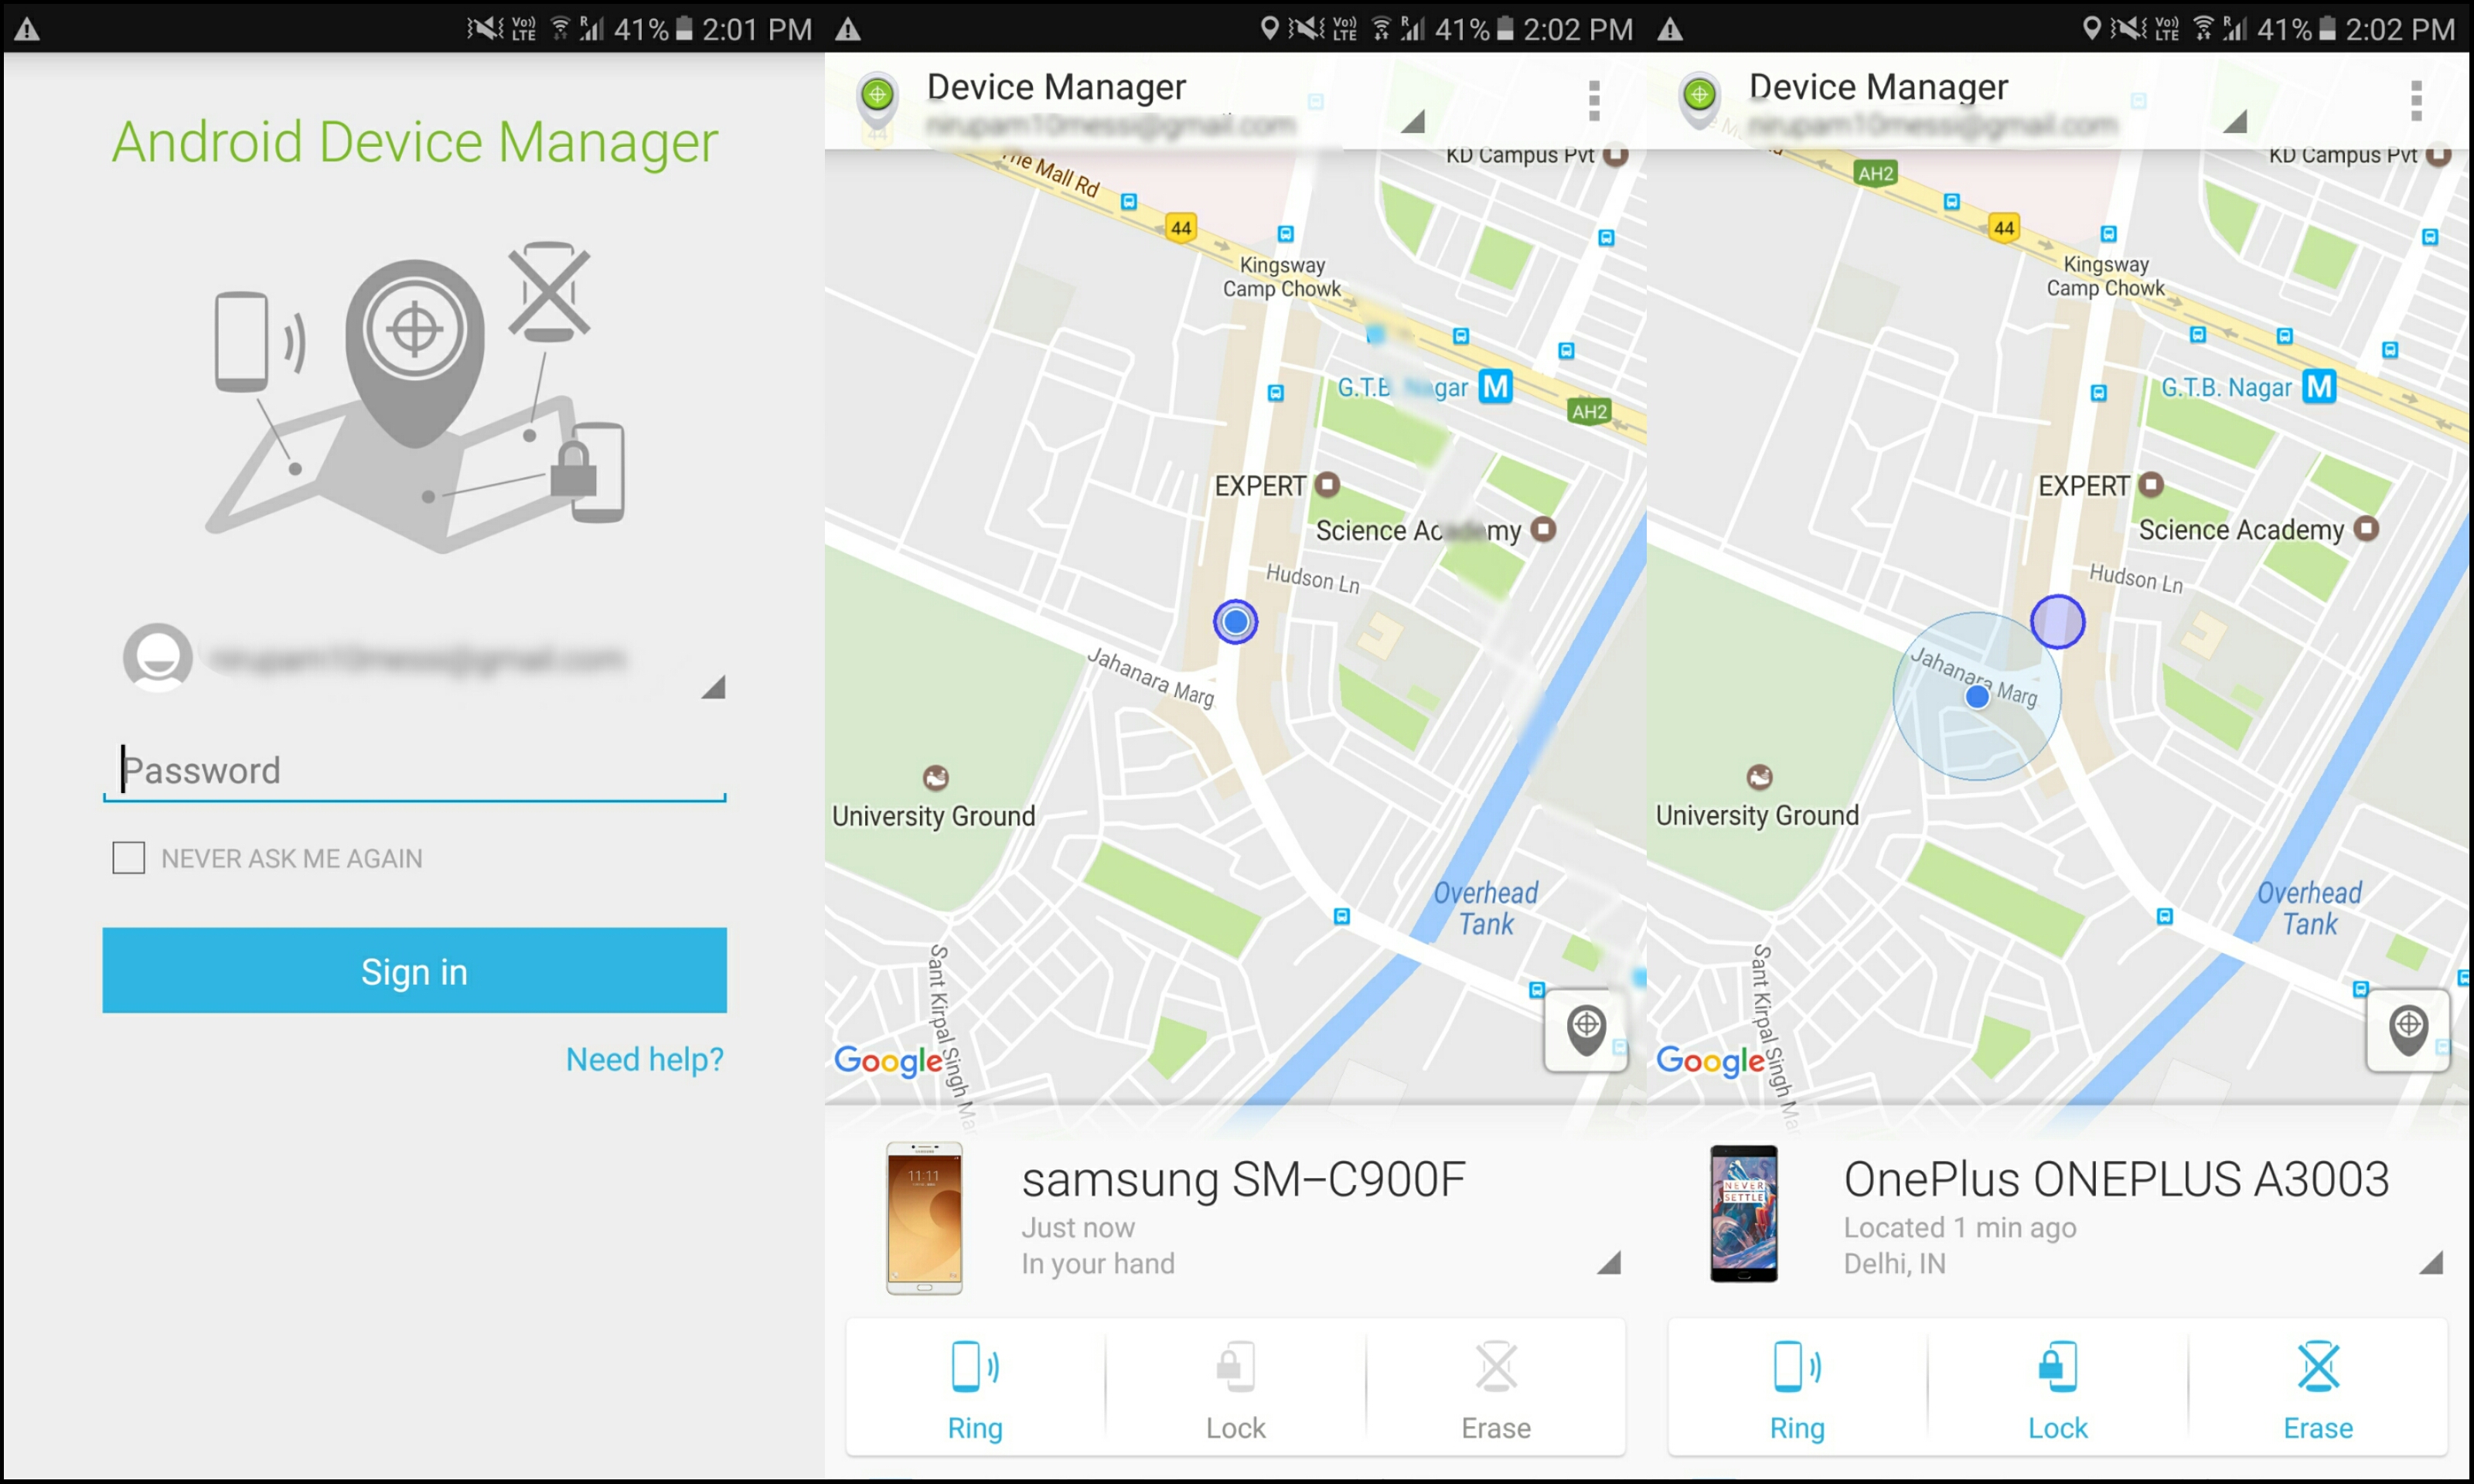Screen dimensions: 2474x1484
Task: Tap 'Hudson Ln' label on middle map
Action: pyautogui.click(x=1312, y=579)
